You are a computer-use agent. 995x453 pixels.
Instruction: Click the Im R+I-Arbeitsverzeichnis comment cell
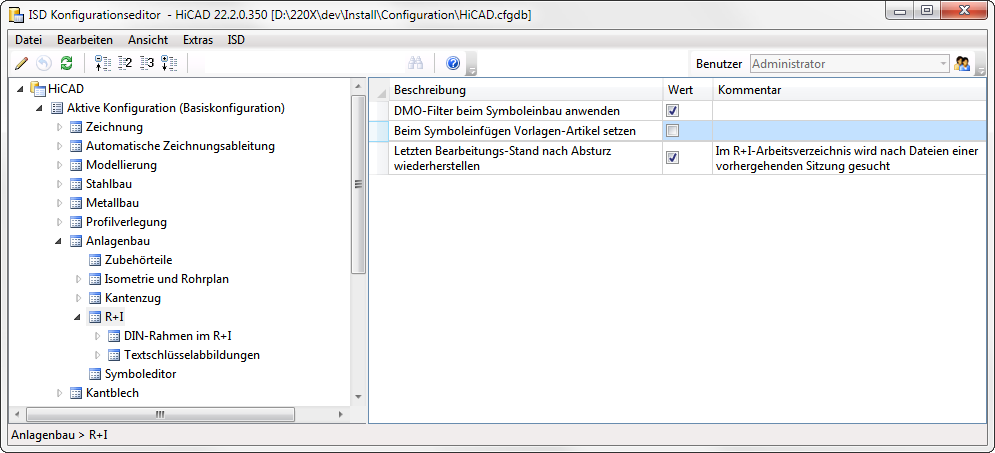(850, 159)
